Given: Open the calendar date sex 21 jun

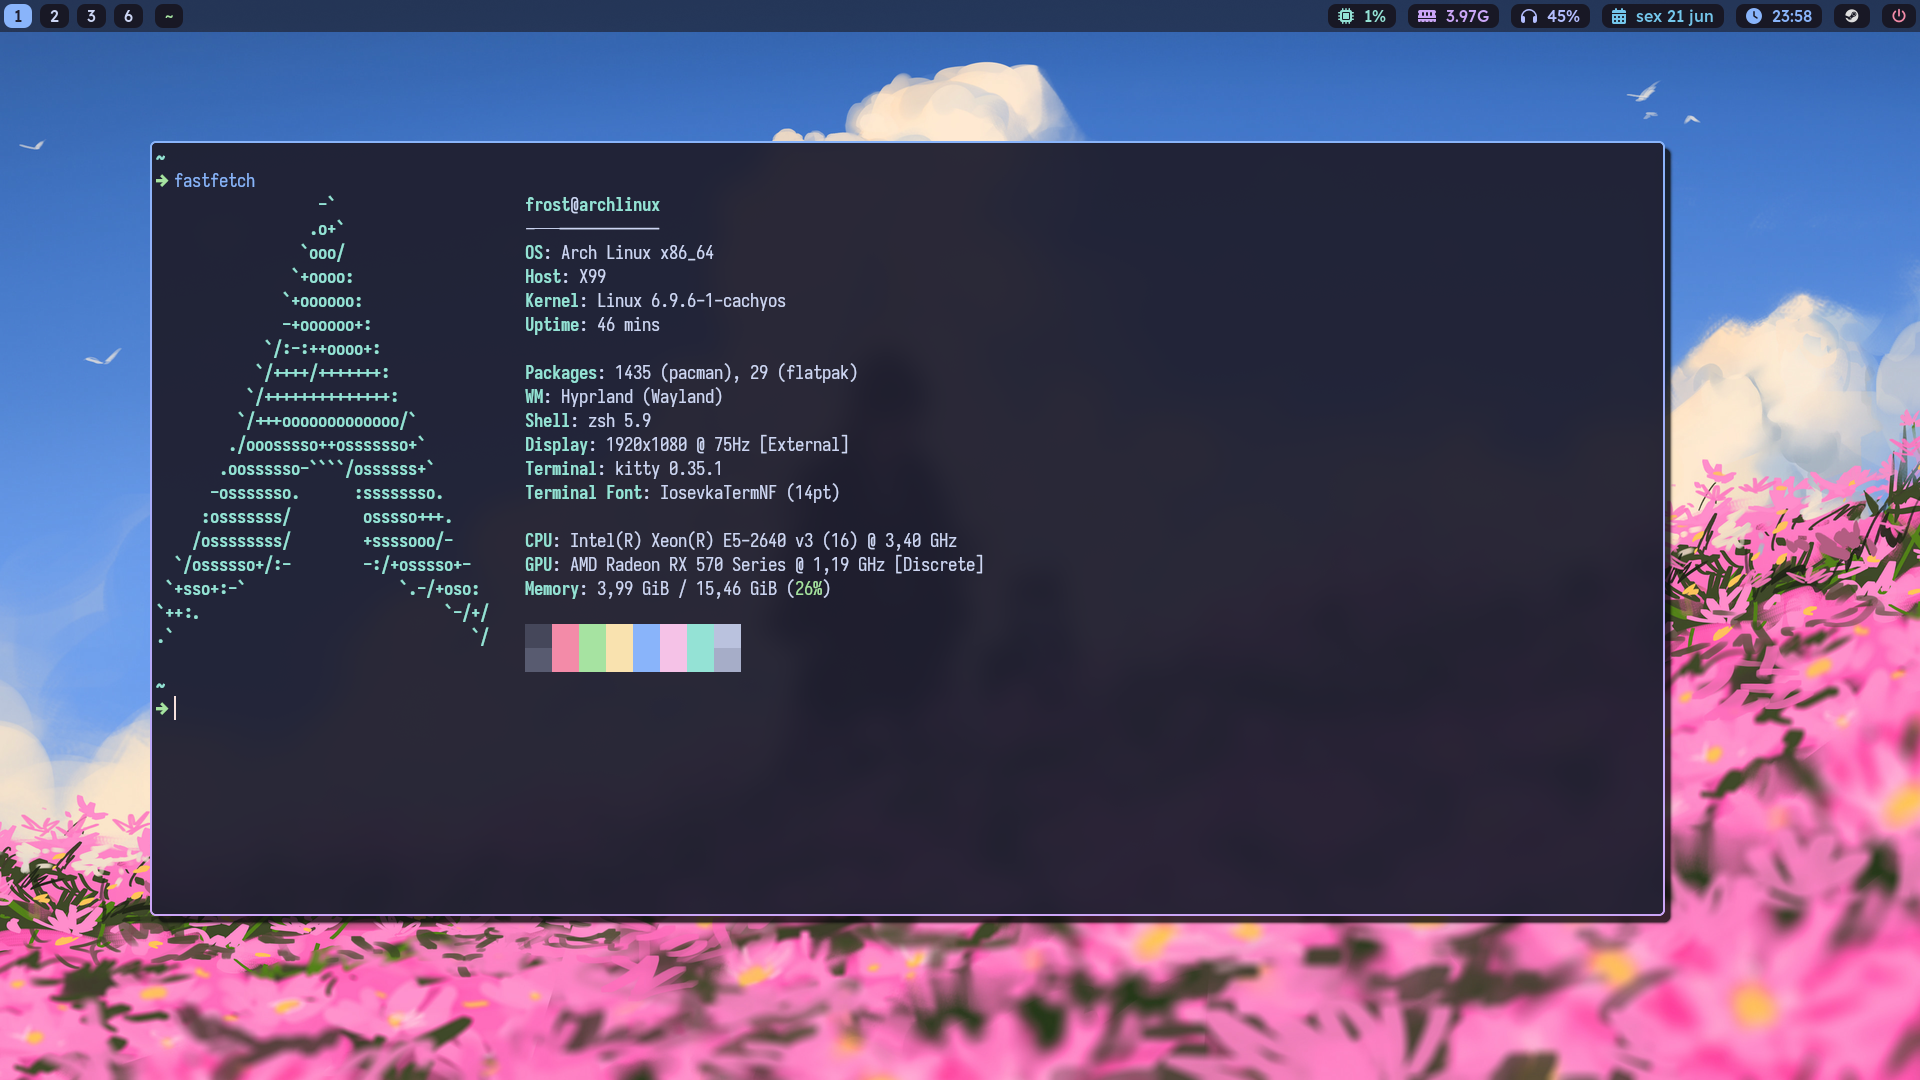Looking at the screenshot, I should point(1663,16).
